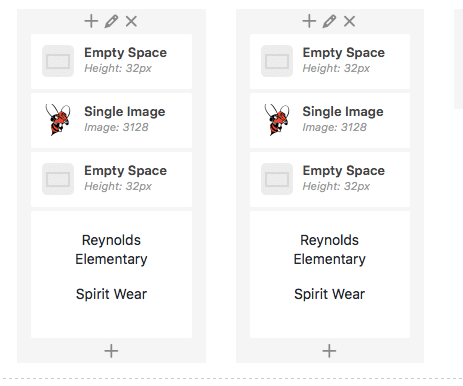Edit right column with pencil icon
The width and height of the screenshot is (463, 386).
click(x=329, y=21)
